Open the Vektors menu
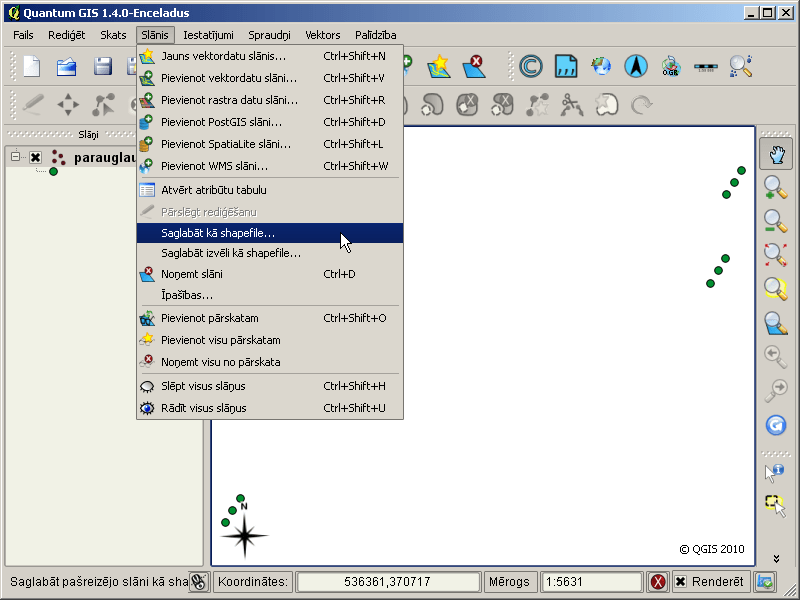 pos(323,35)
